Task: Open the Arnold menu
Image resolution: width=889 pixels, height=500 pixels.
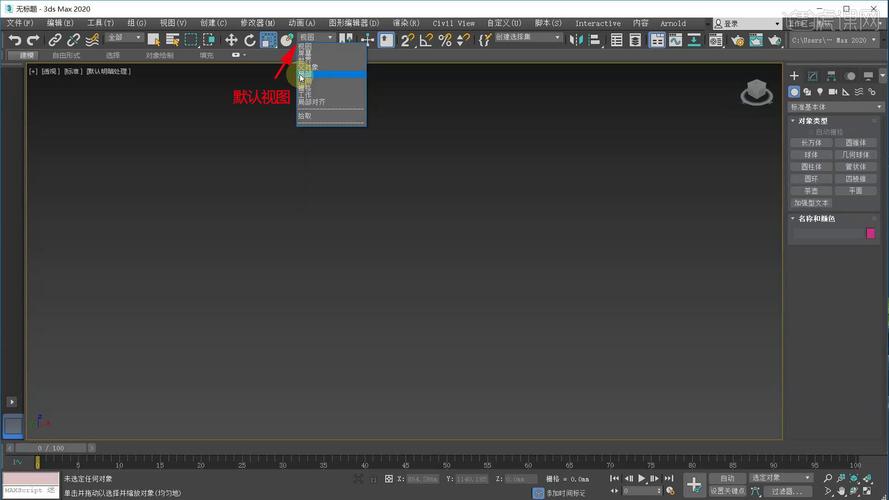Action: pos(673,23)
